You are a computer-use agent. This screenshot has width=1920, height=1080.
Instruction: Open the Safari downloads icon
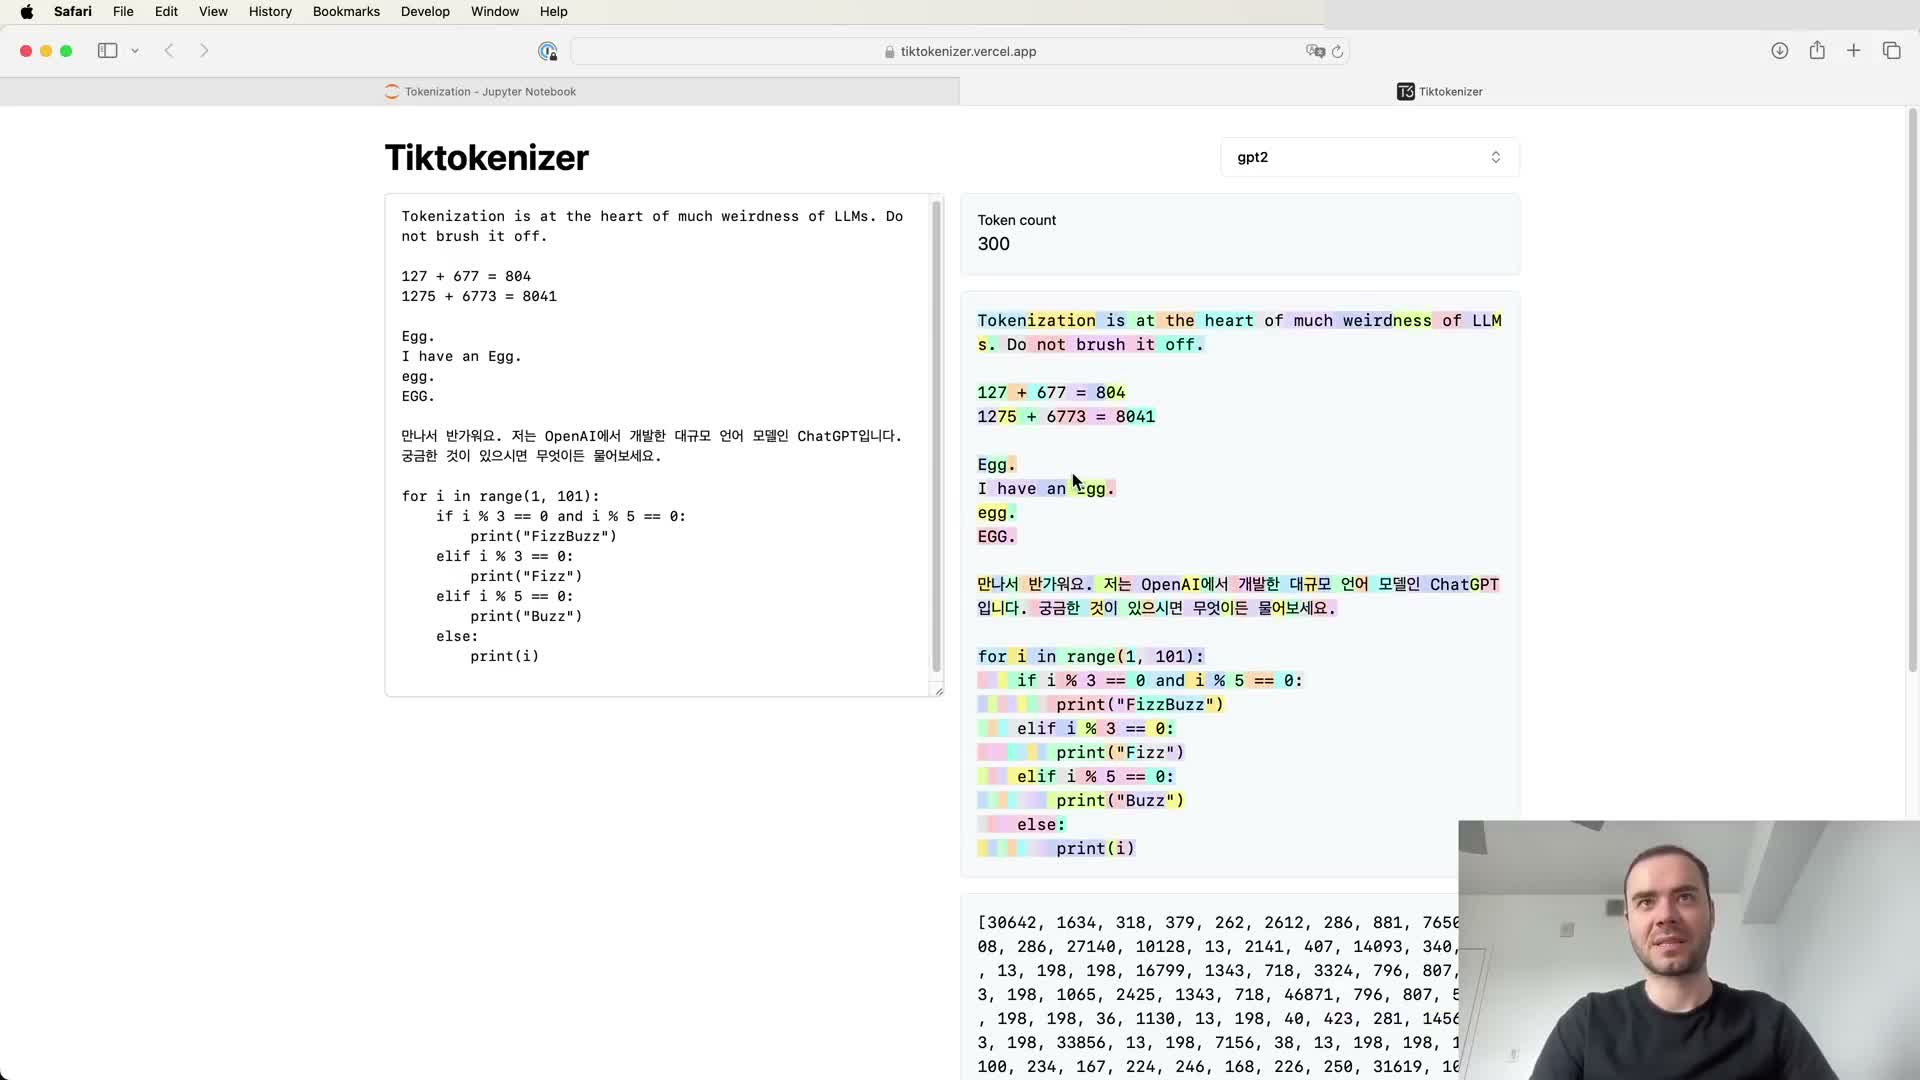(x=1779, y=51)
